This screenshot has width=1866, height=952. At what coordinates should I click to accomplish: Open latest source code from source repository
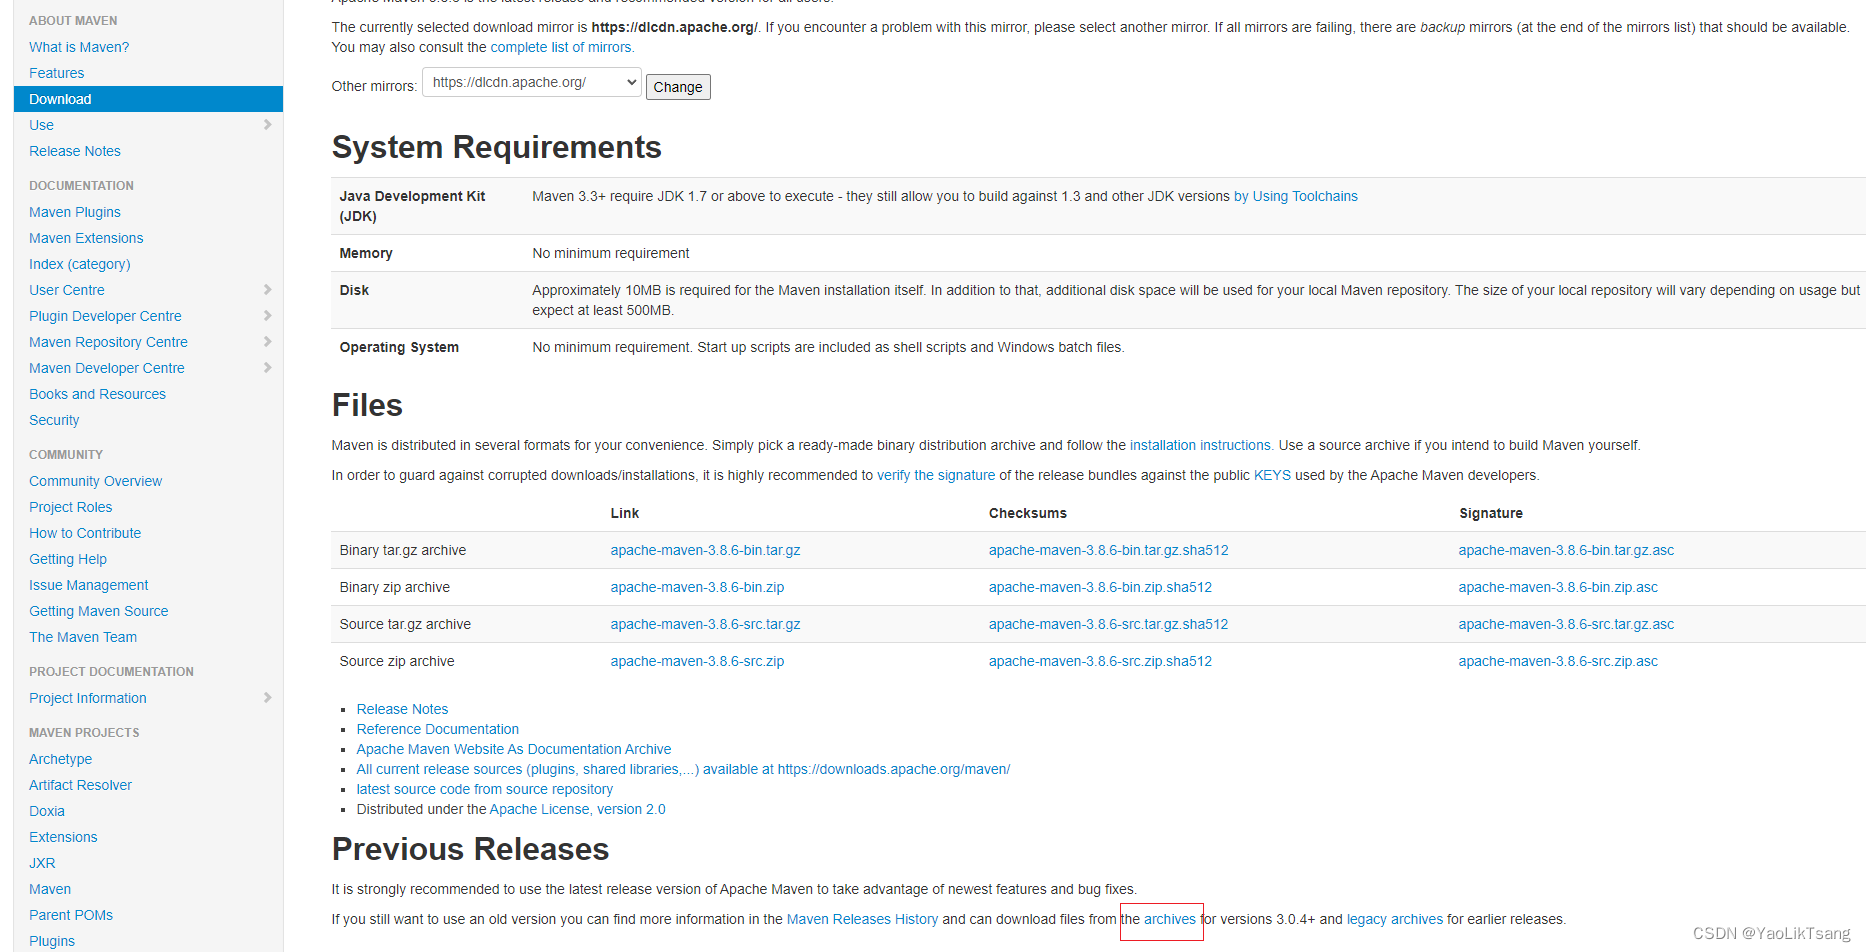pos(485,789)
